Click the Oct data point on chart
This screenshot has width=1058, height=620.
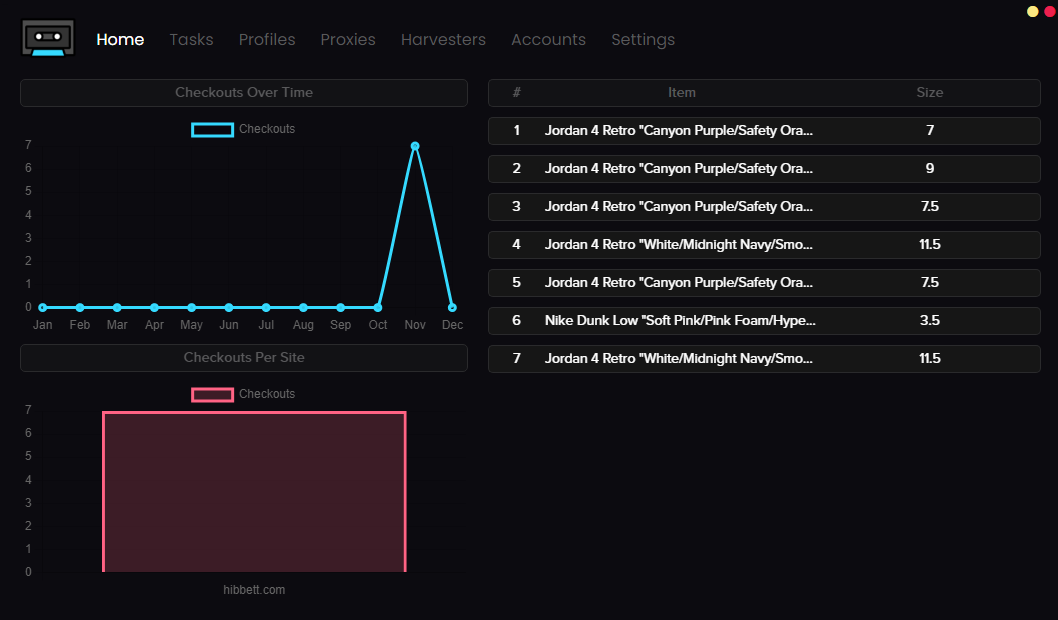point(378,308)
